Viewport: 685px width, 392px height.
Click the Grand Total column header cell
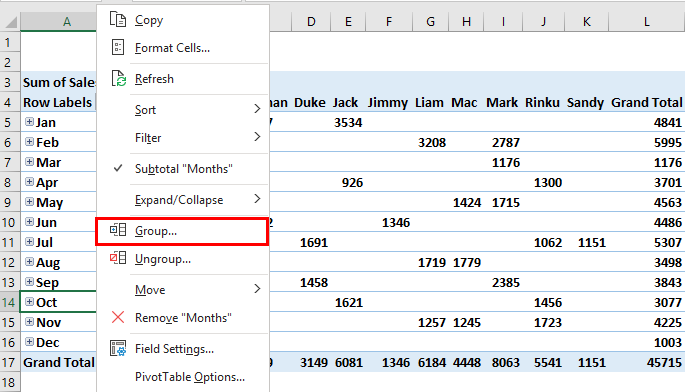click(647, 103)
